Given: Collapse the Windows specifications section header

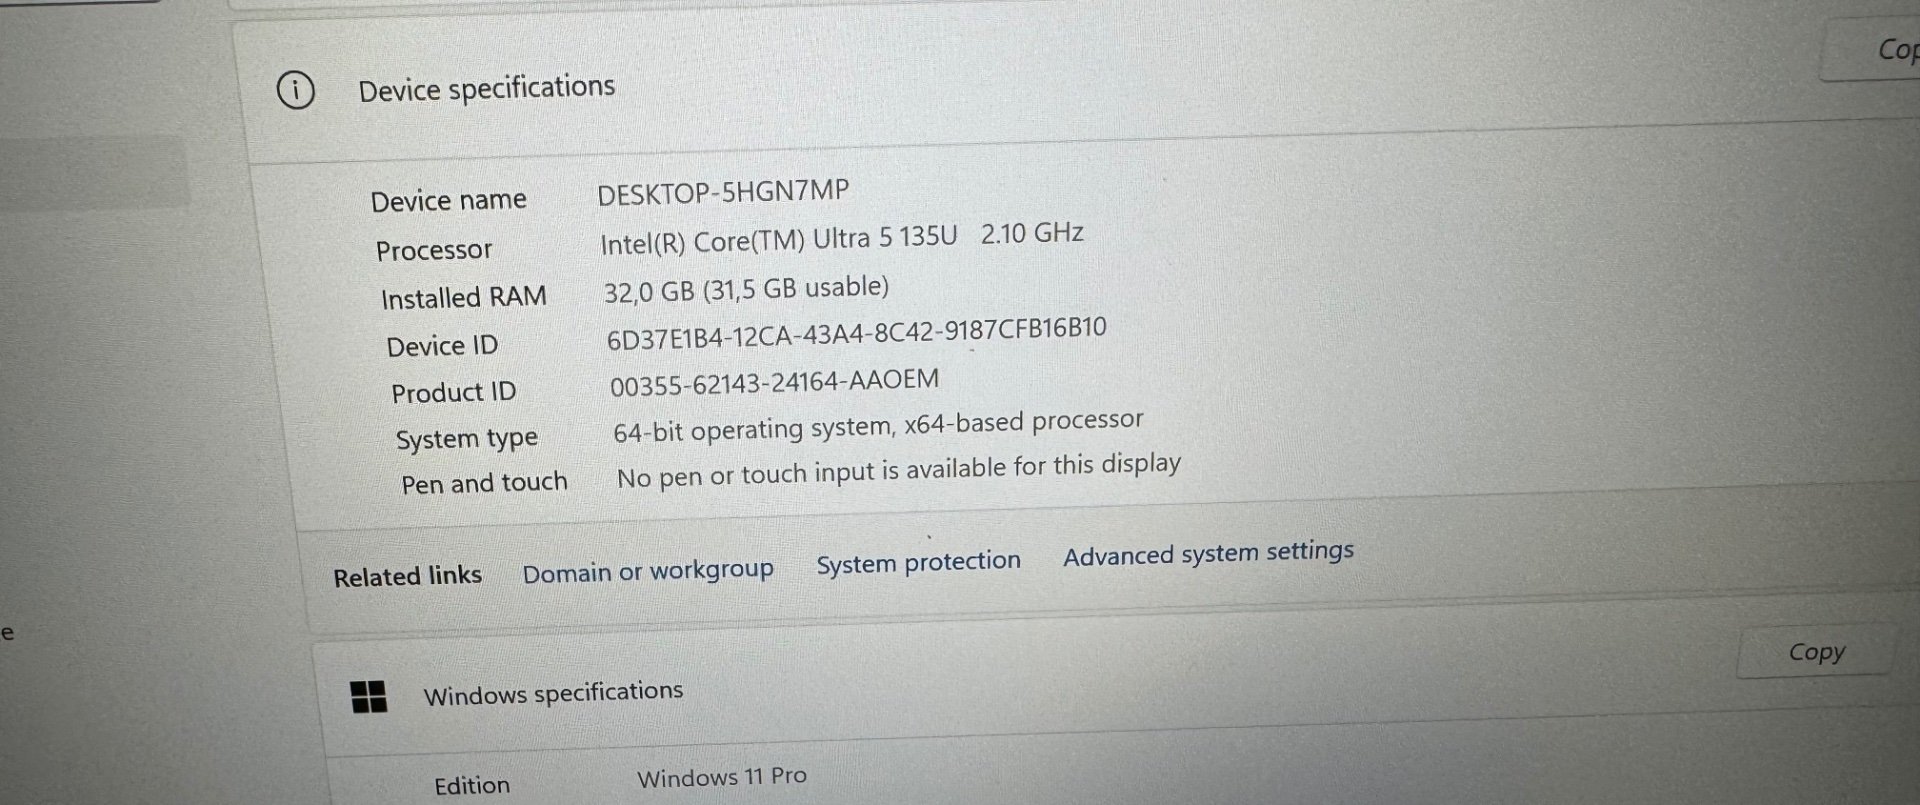Looking at the screenshot, I should click(x=1100, y=690).
